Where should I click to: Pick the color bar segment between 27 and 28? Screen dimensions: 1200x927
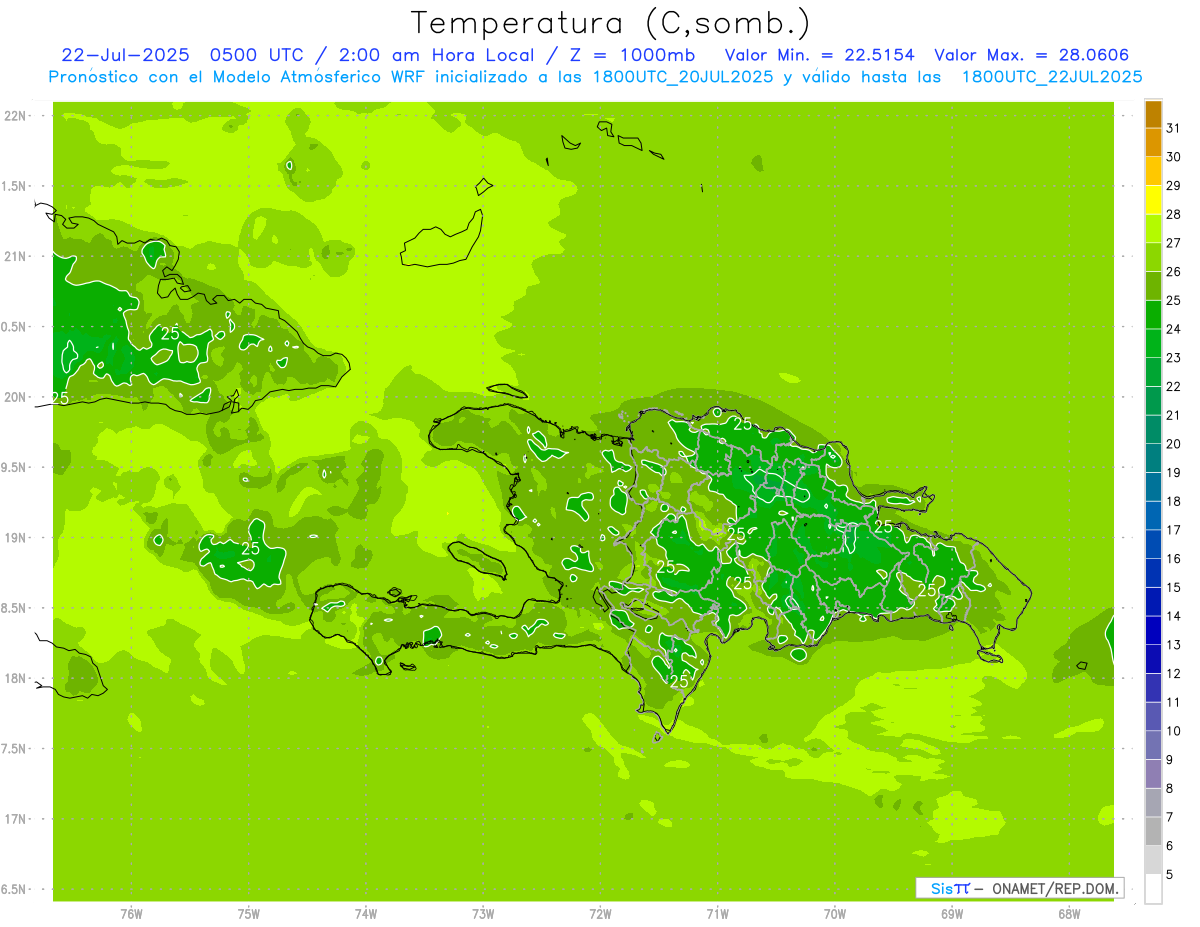point(1153,229)
